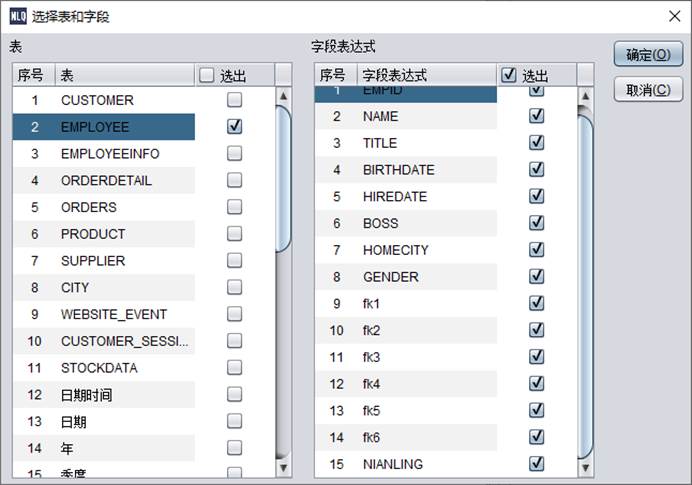Close the table and field selection dialog

671,15
